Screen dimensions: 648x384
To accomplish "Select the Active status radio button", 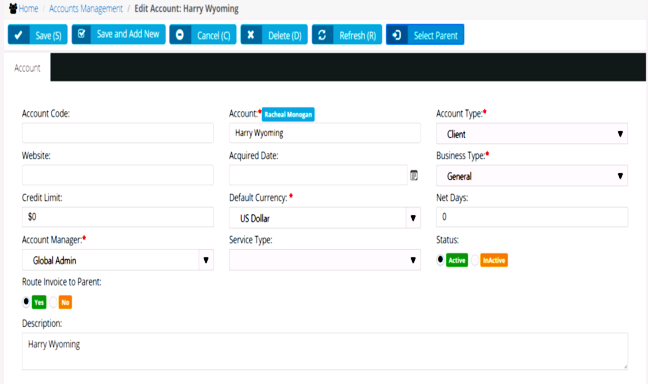I will point(440,260).
